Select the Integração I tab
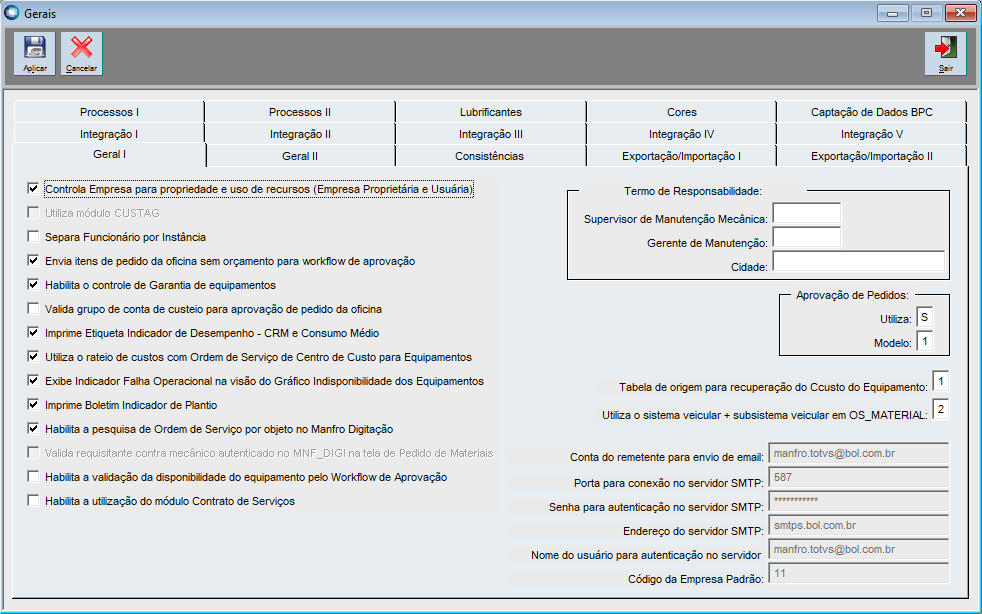The image size is (982, 614). [109, 134]
